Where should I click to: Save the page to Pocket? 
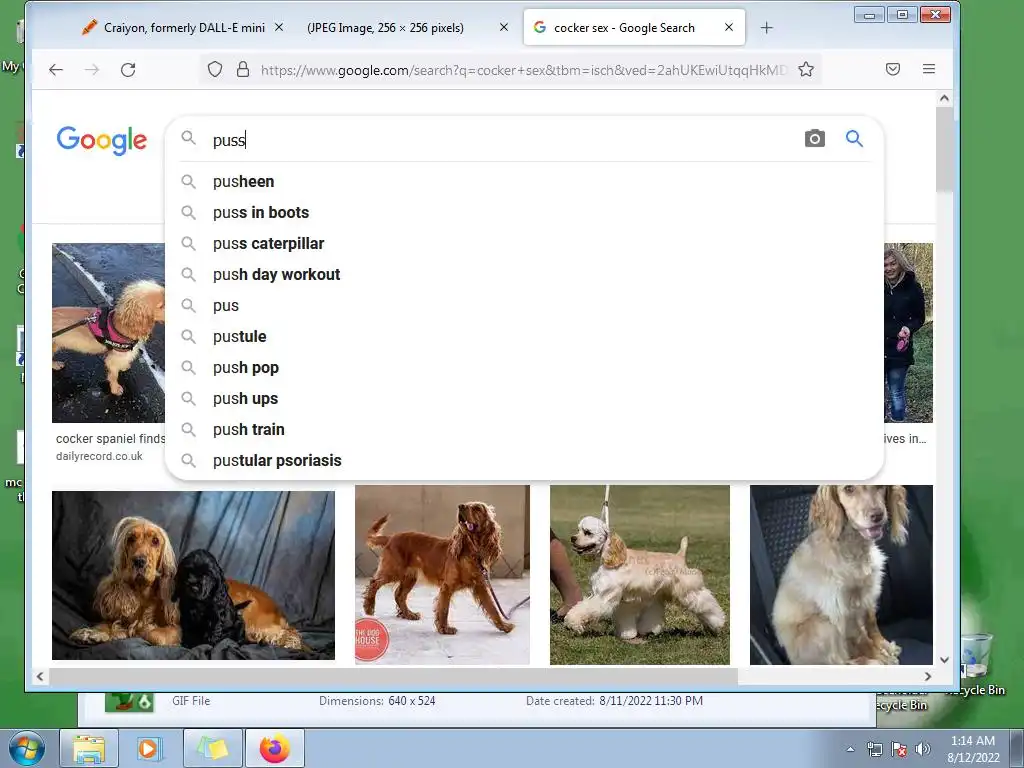(x=893, y=69)
